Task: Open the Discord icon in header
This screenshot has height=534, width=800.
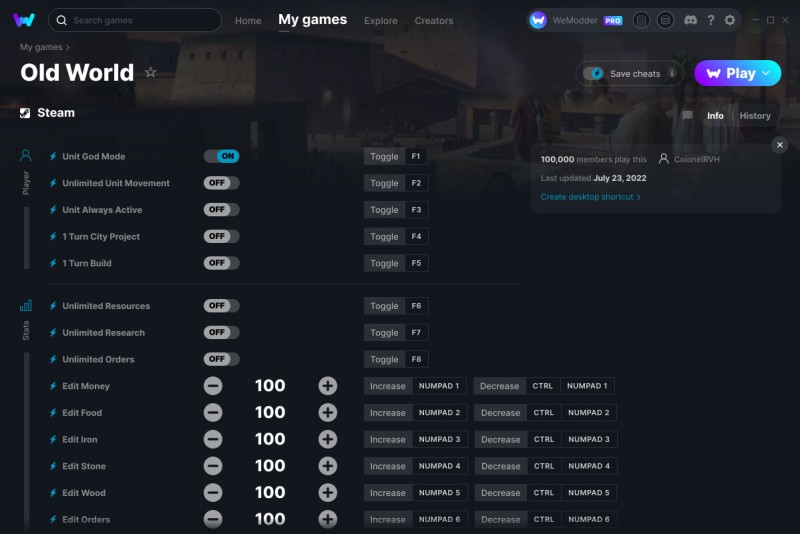Action: [690, 20]
